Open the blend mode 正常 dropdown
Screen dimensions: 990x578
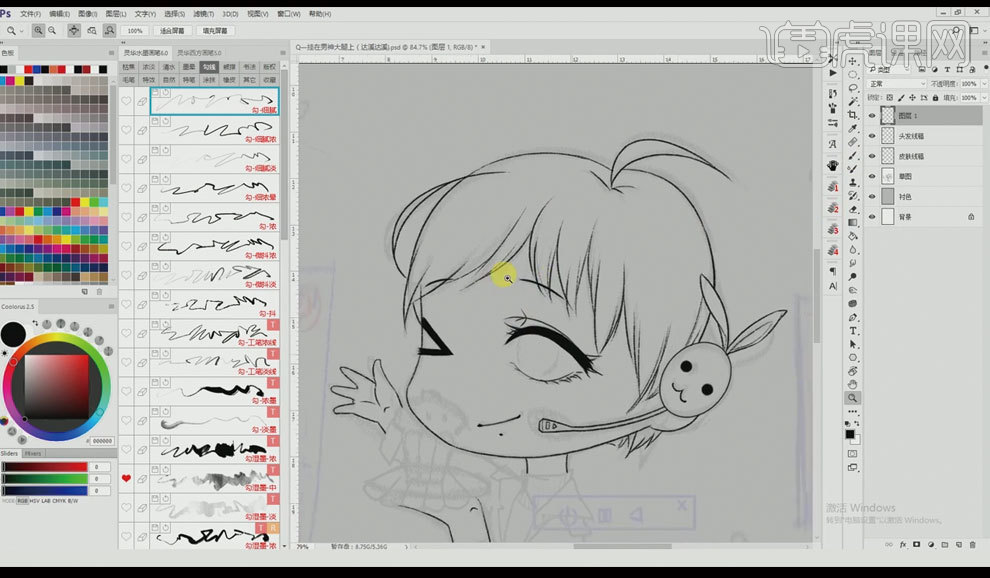point(897,83)
